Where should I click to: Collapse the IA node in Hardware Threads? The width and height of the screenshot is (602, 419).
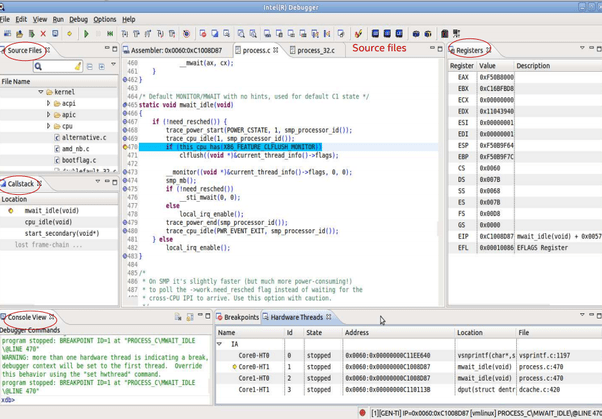(x=220, y=344)
